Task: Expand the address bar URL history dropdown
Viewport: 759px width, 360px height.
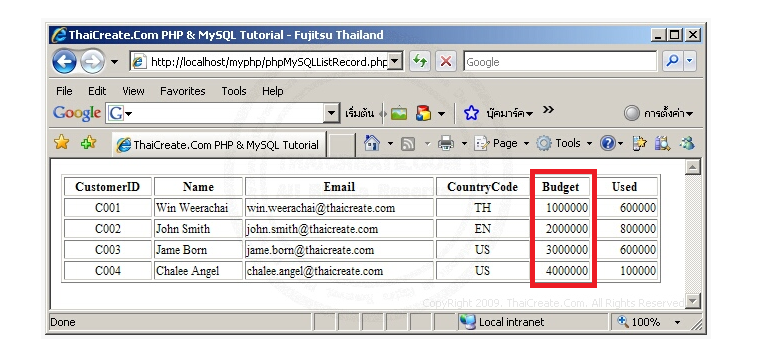Action: point(396,62)
